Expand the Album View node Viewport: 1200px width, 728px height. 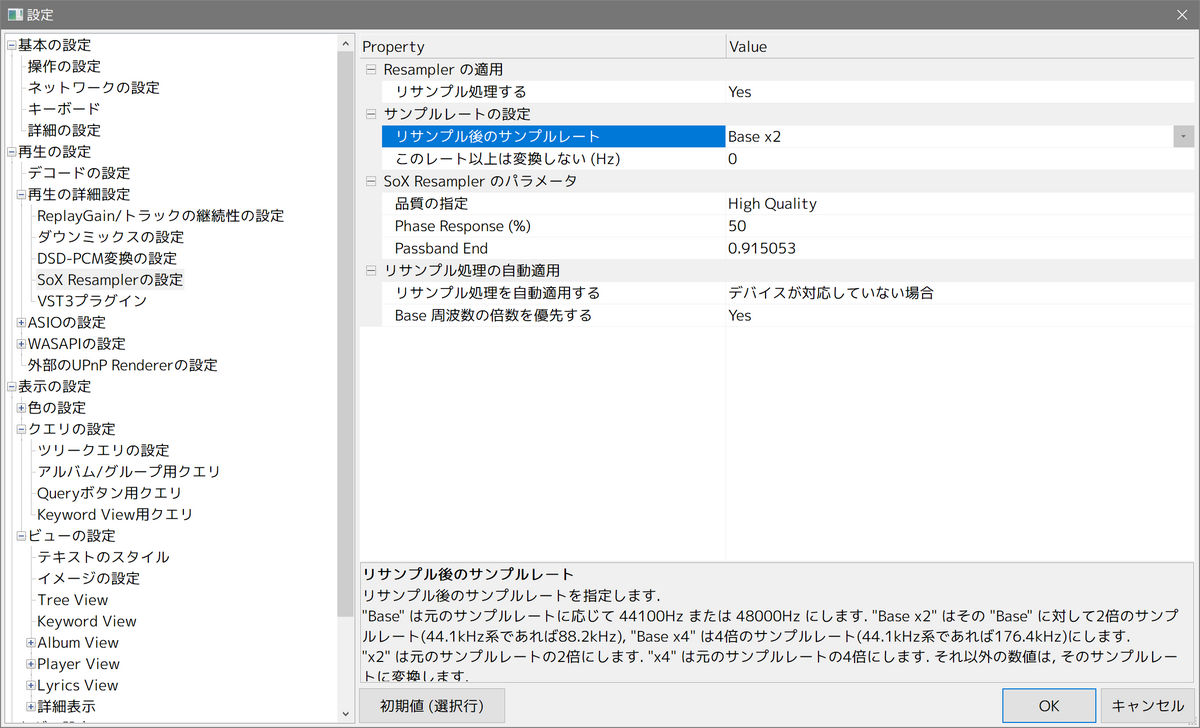pyautogui.click(x=31, y=643)
